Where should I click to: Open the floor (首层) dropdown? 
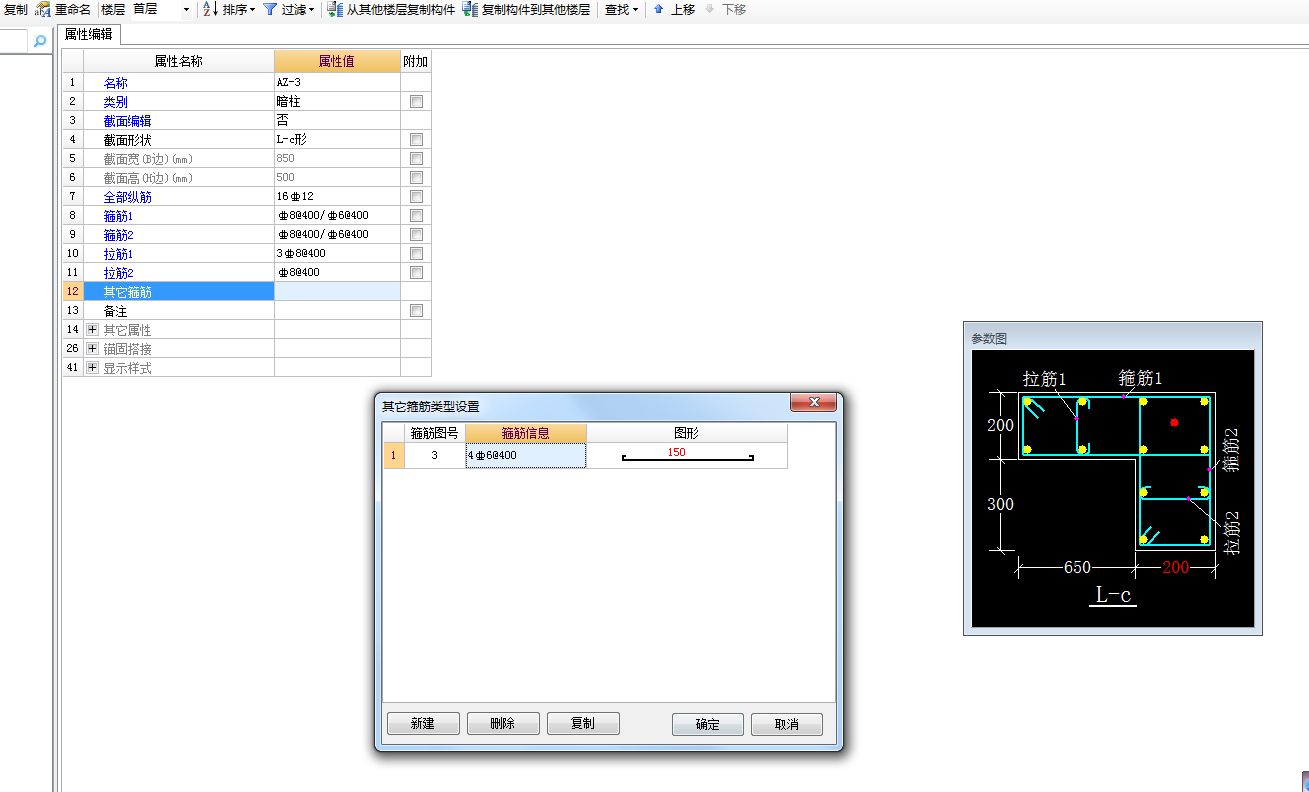coord(186,10)
